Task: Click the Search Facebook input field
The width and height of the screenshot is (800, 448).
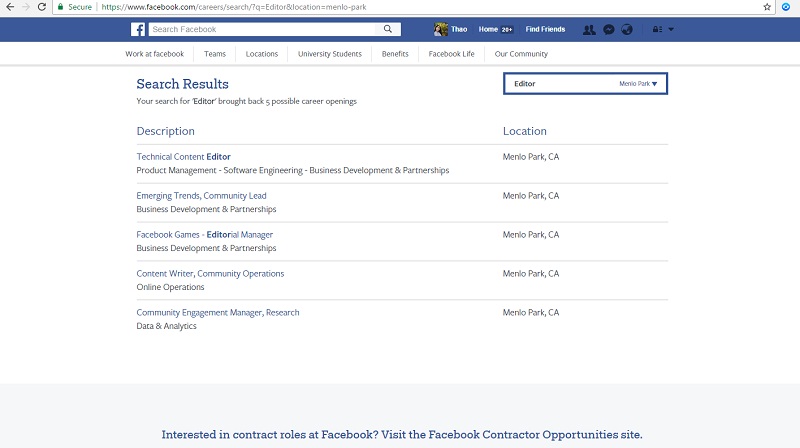Action: [262, 29]
